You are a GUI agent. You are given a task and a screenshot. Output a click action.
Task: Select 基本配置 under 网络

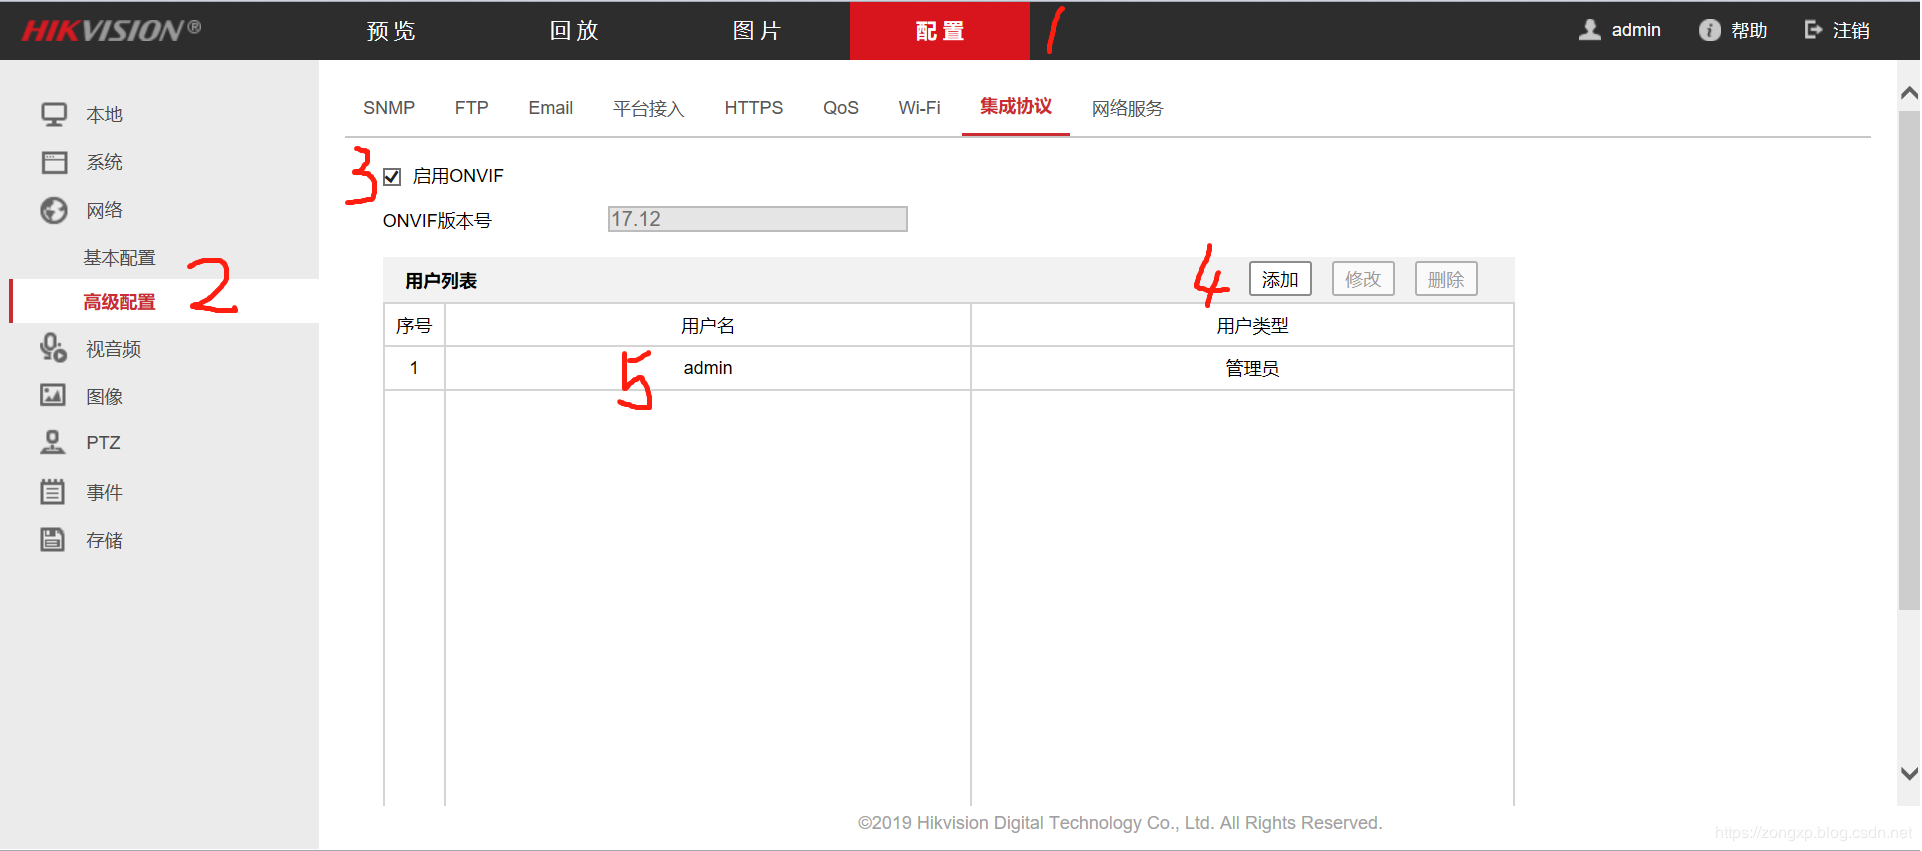120,258
